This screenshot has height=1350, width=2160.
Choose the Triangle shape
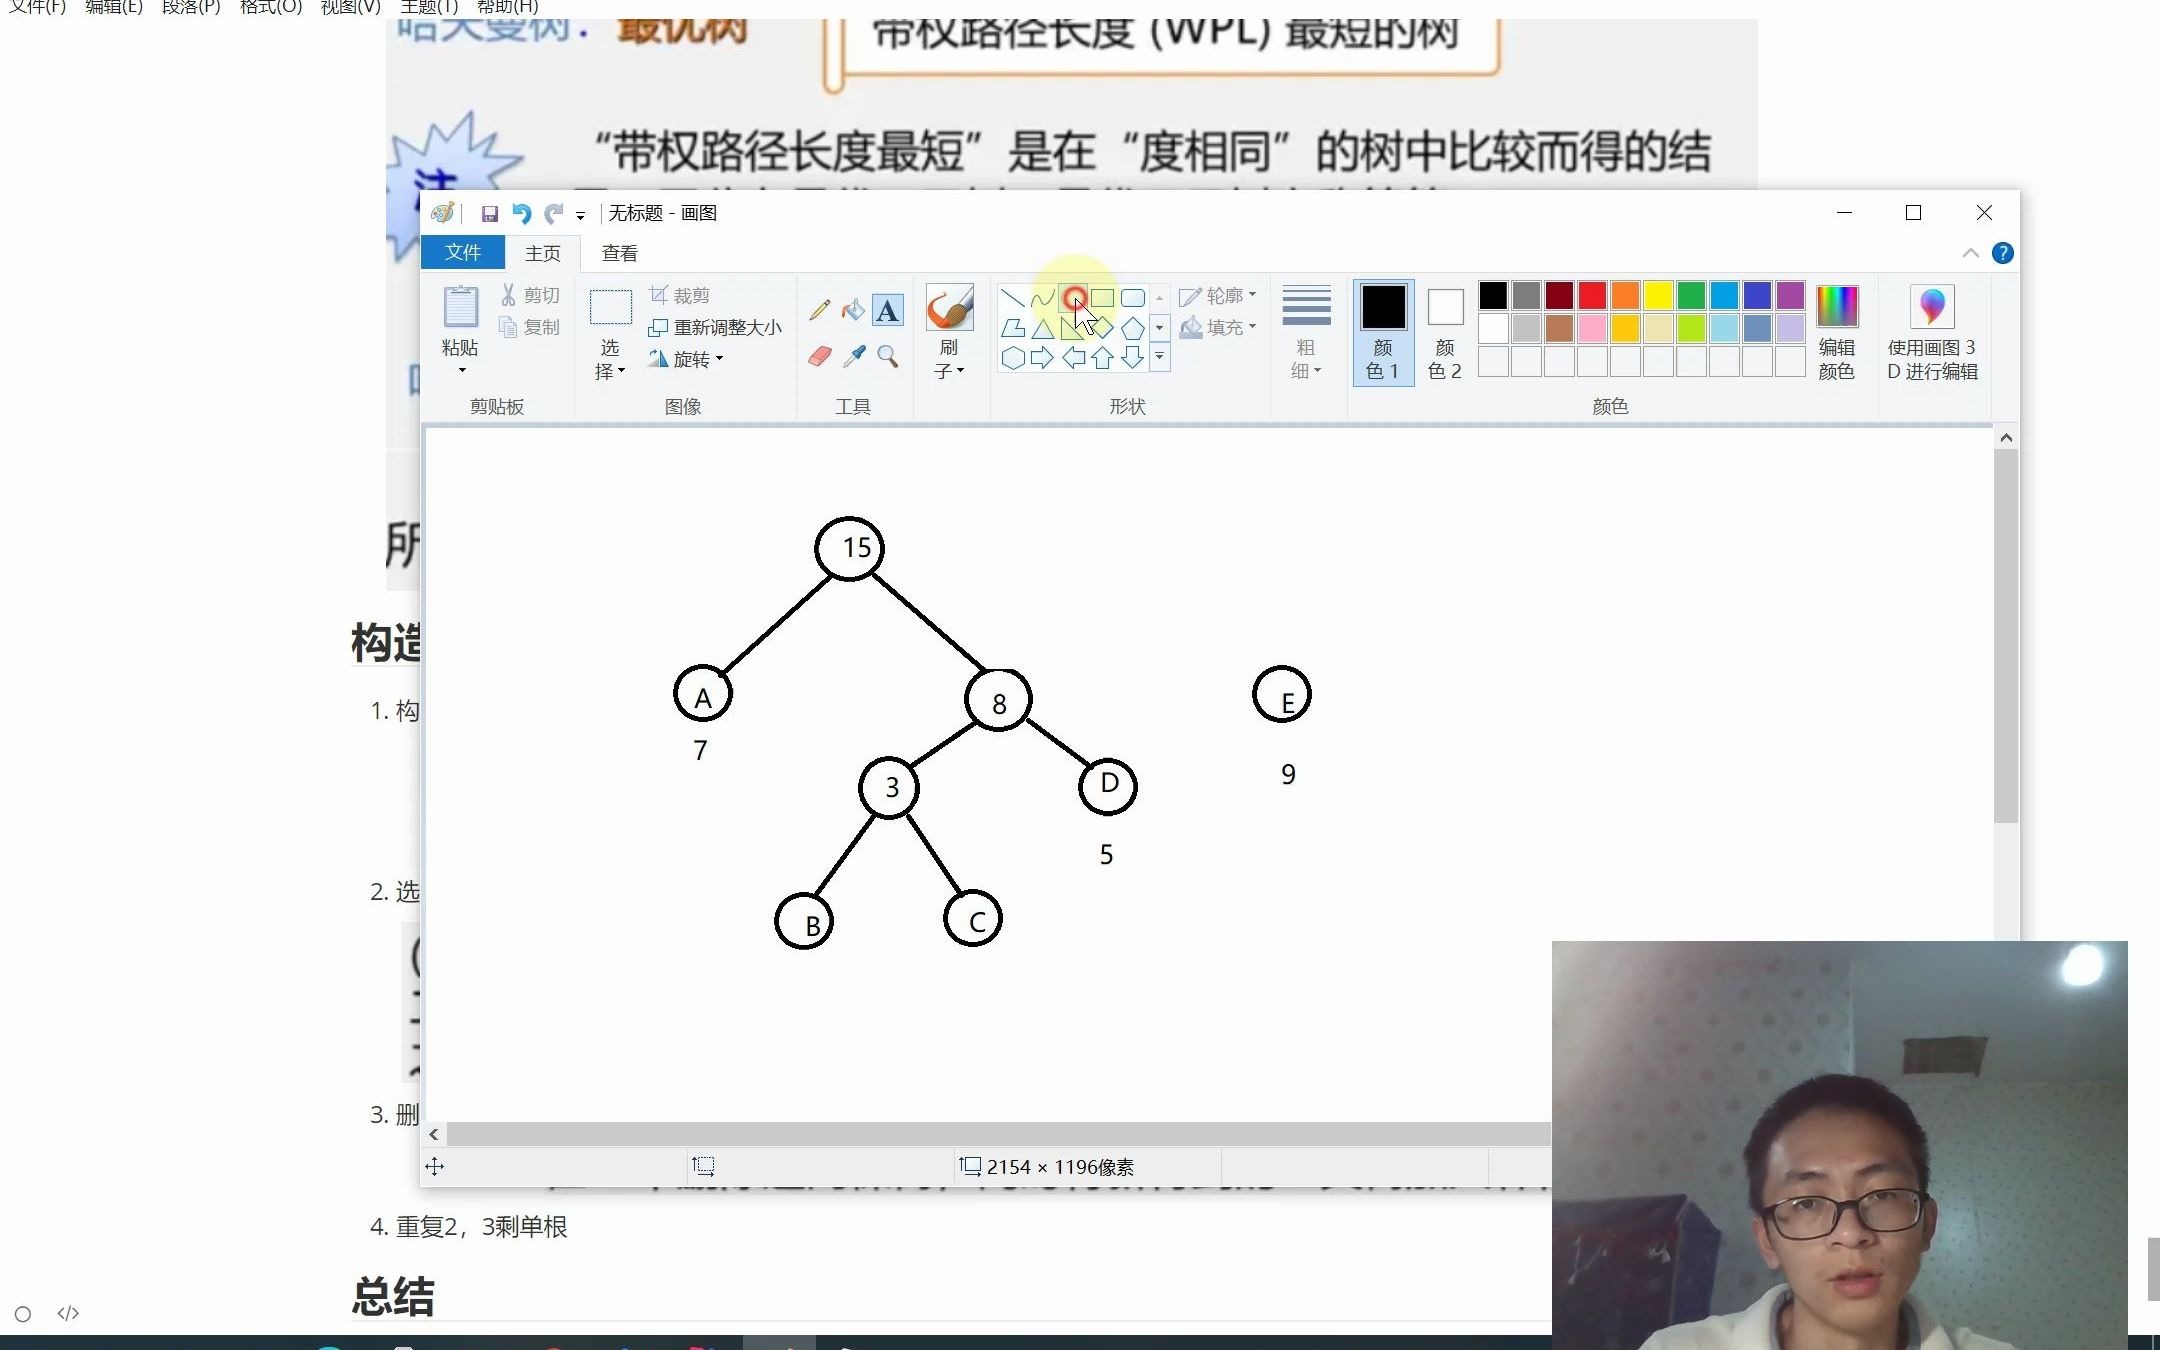pos(1043,328)
